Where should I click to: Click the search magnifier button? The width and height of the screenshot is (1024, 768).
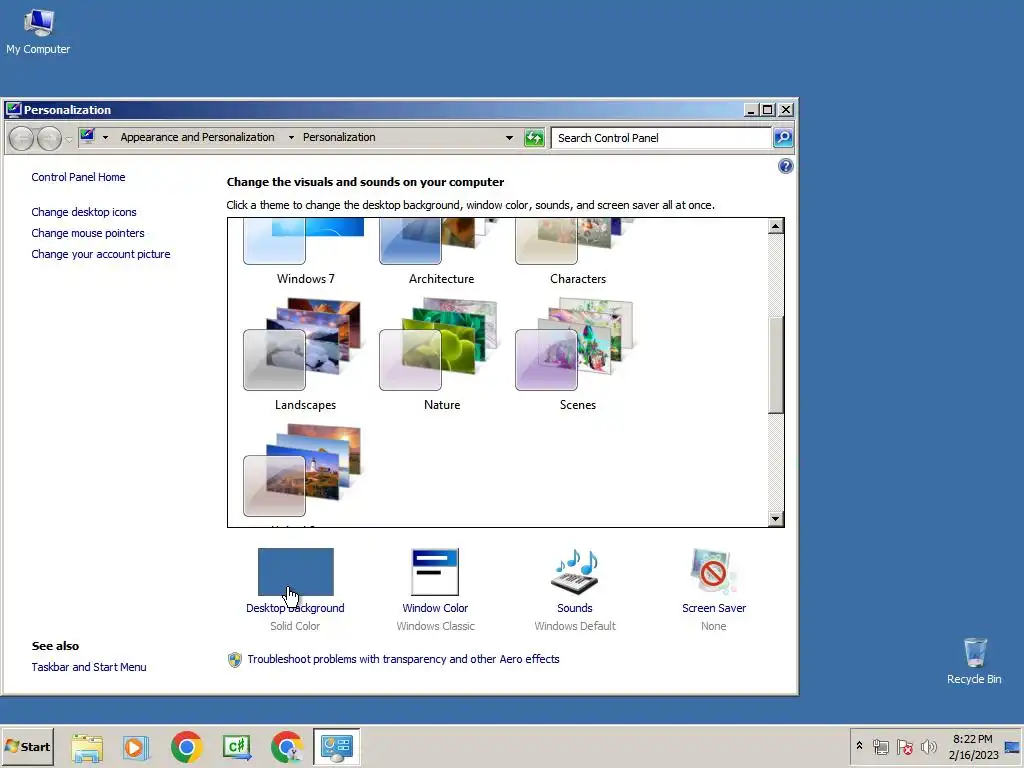point(782,138)
